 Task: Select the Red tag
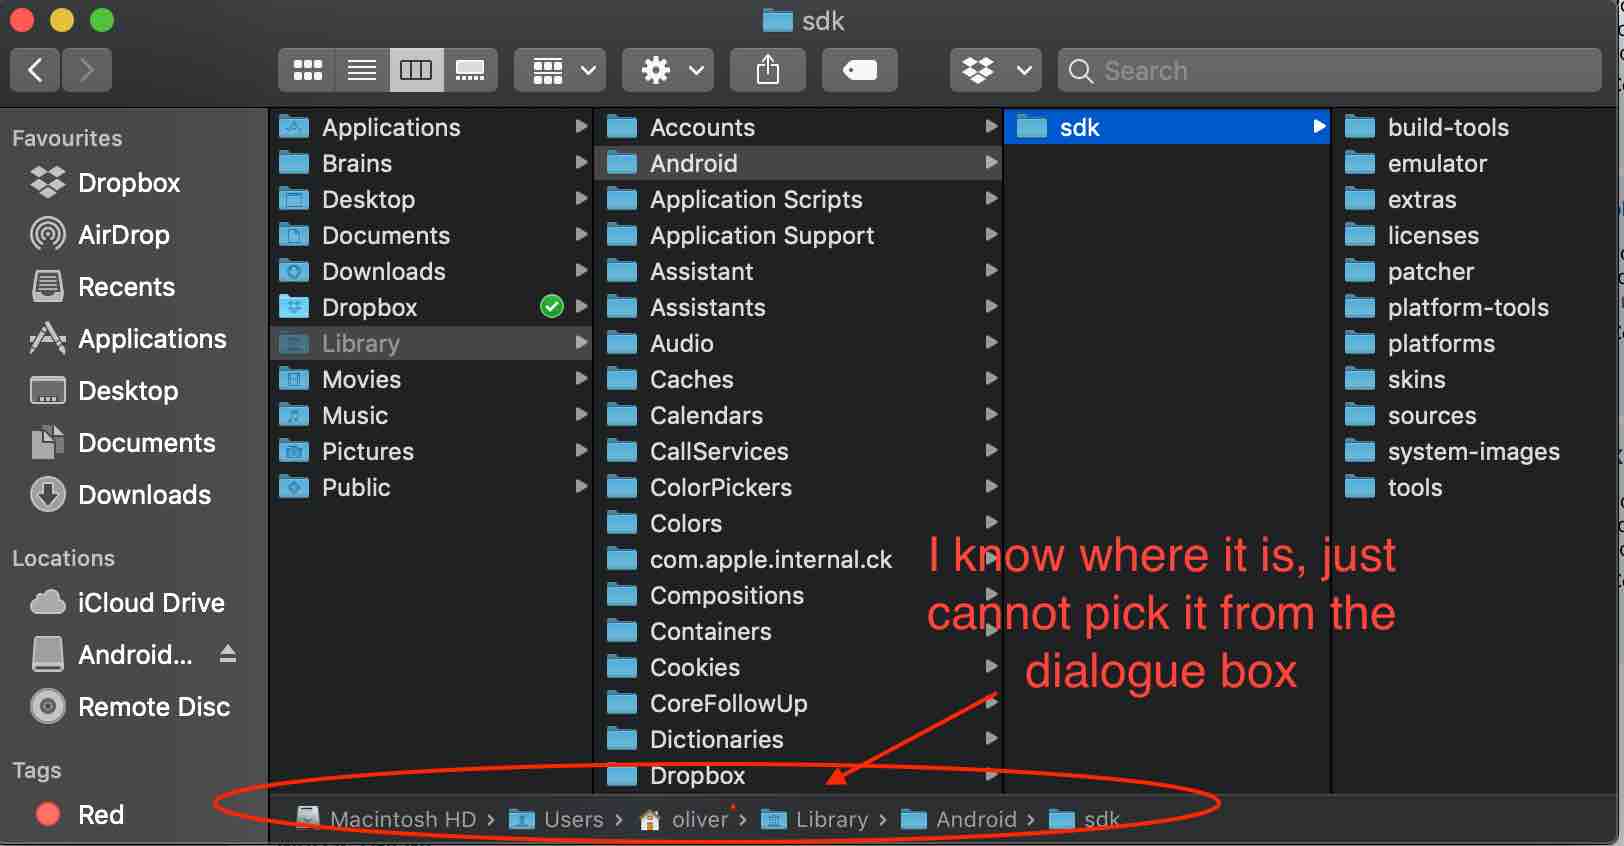[100, 815]
